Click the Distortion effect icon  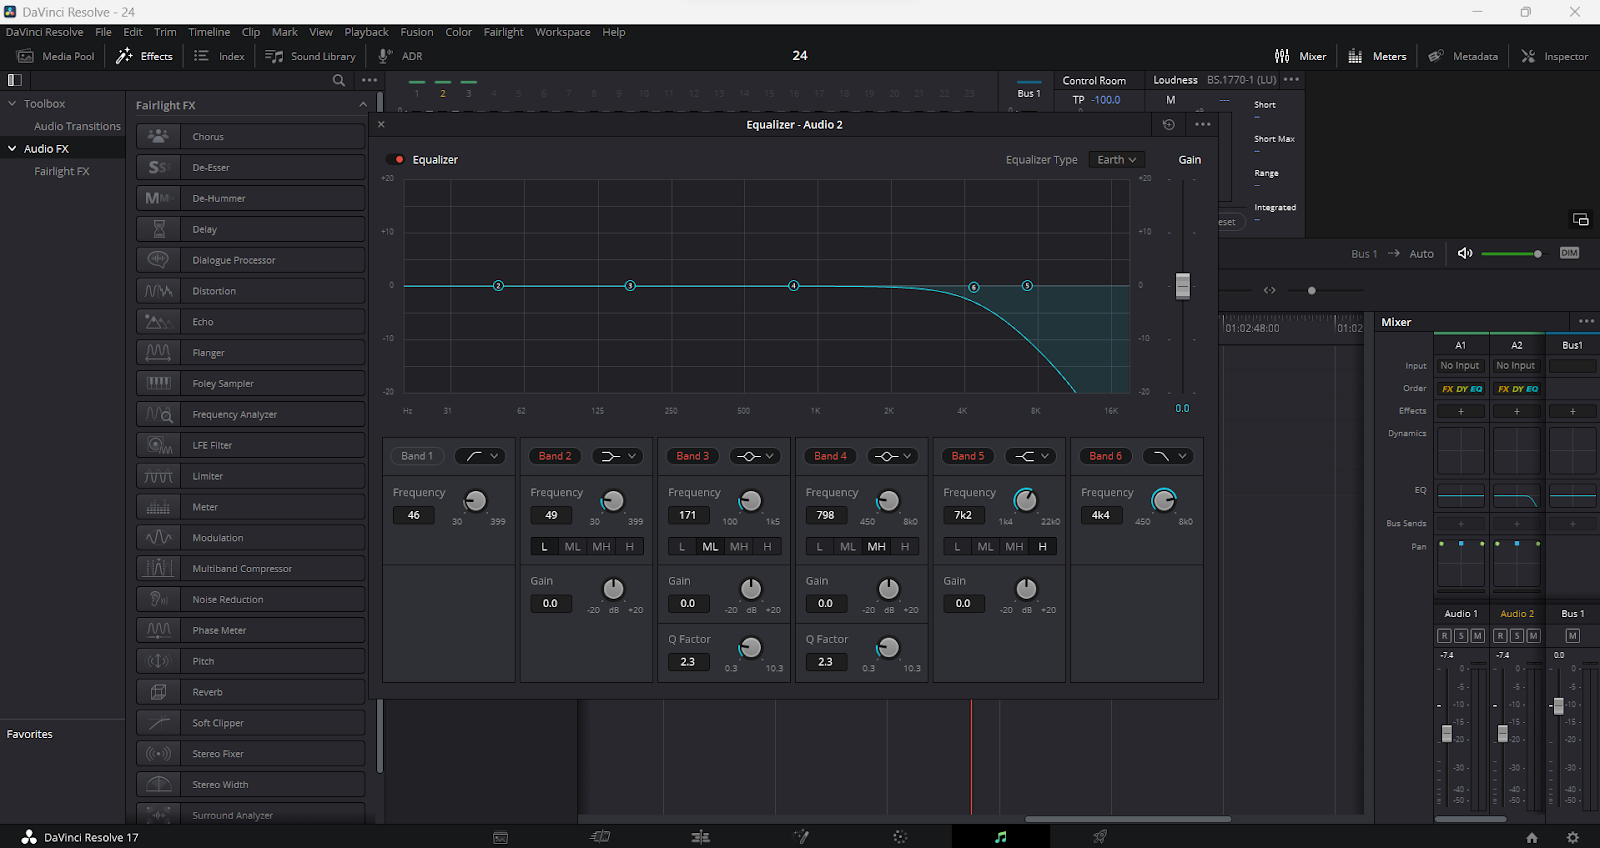(158, 291)
